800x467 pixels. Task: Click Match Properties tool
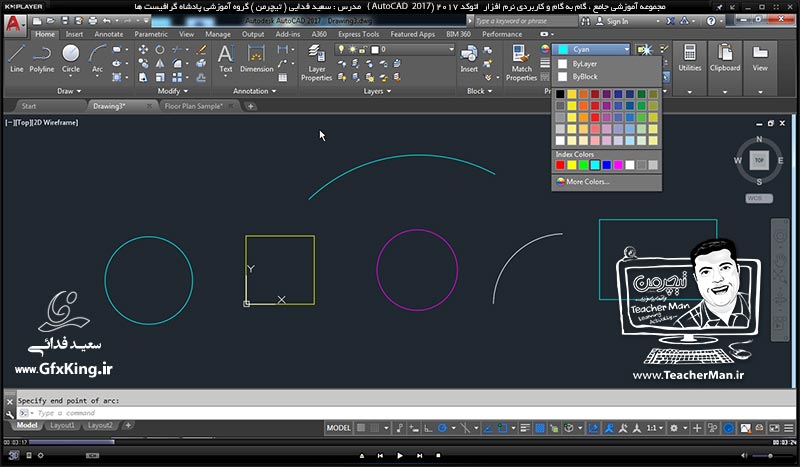521,63
